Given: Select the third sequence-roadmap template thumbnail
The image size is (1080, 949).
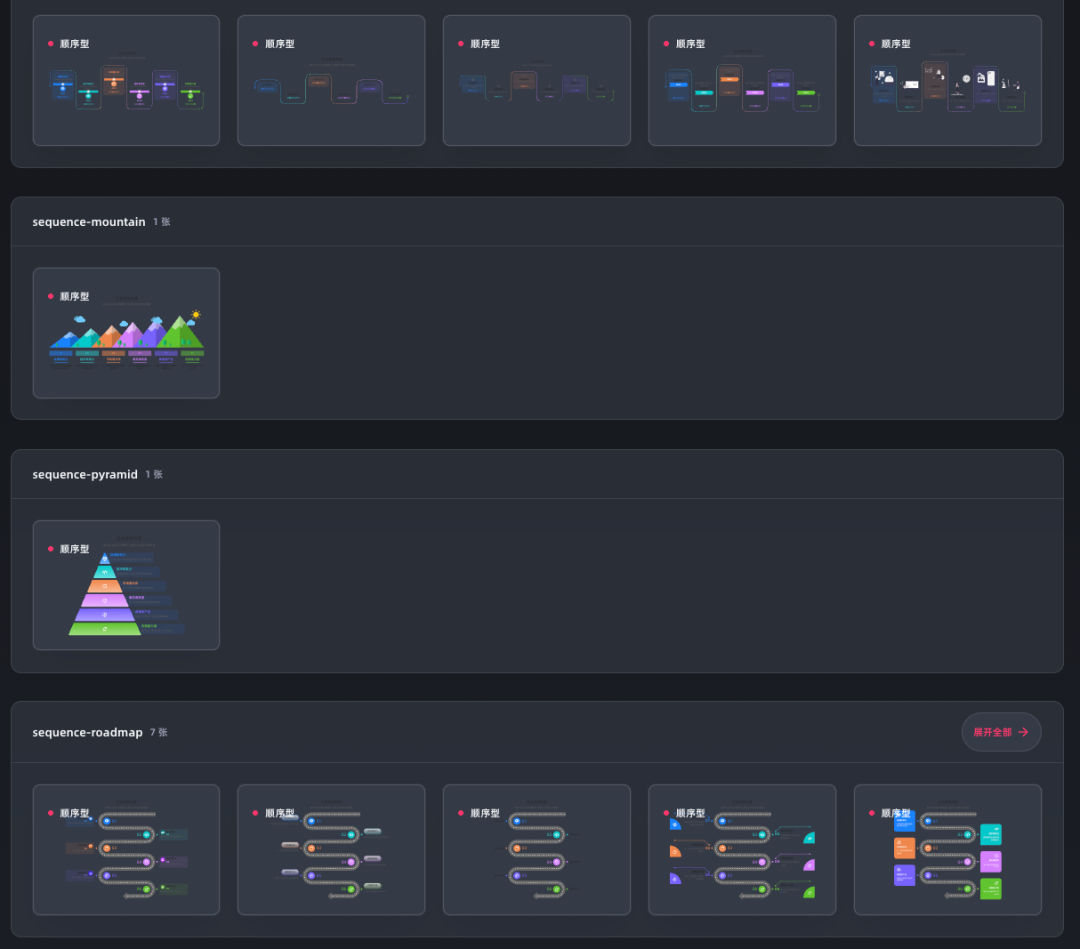Looking at the screenshot, I should pos(536,849).
